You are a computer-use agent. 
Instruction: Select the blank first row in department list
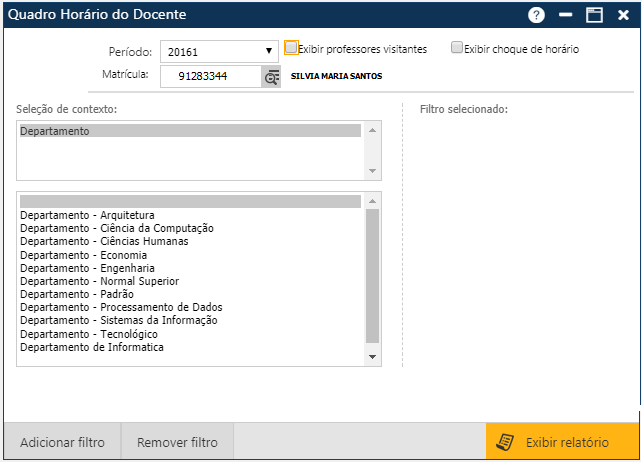coord(190,201)
